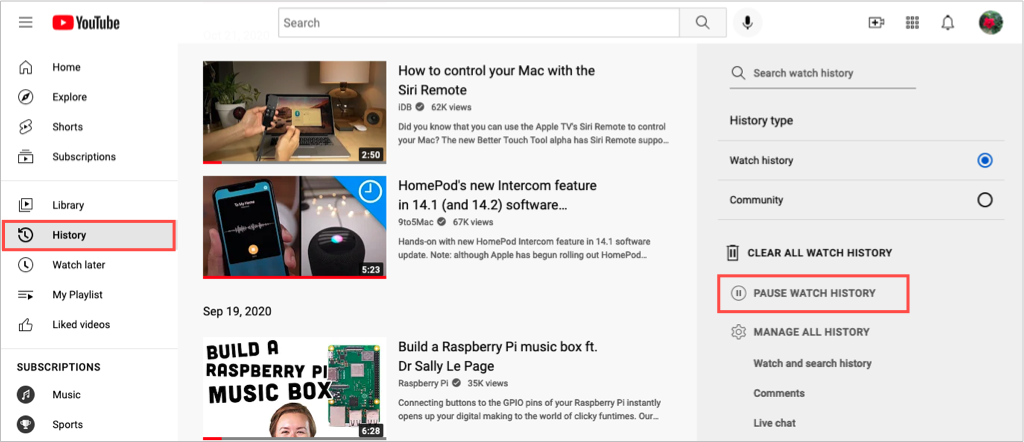The height and width of the screenshot is (442, 1024).
Task: Click the search magnifier button
Action: 703,23
